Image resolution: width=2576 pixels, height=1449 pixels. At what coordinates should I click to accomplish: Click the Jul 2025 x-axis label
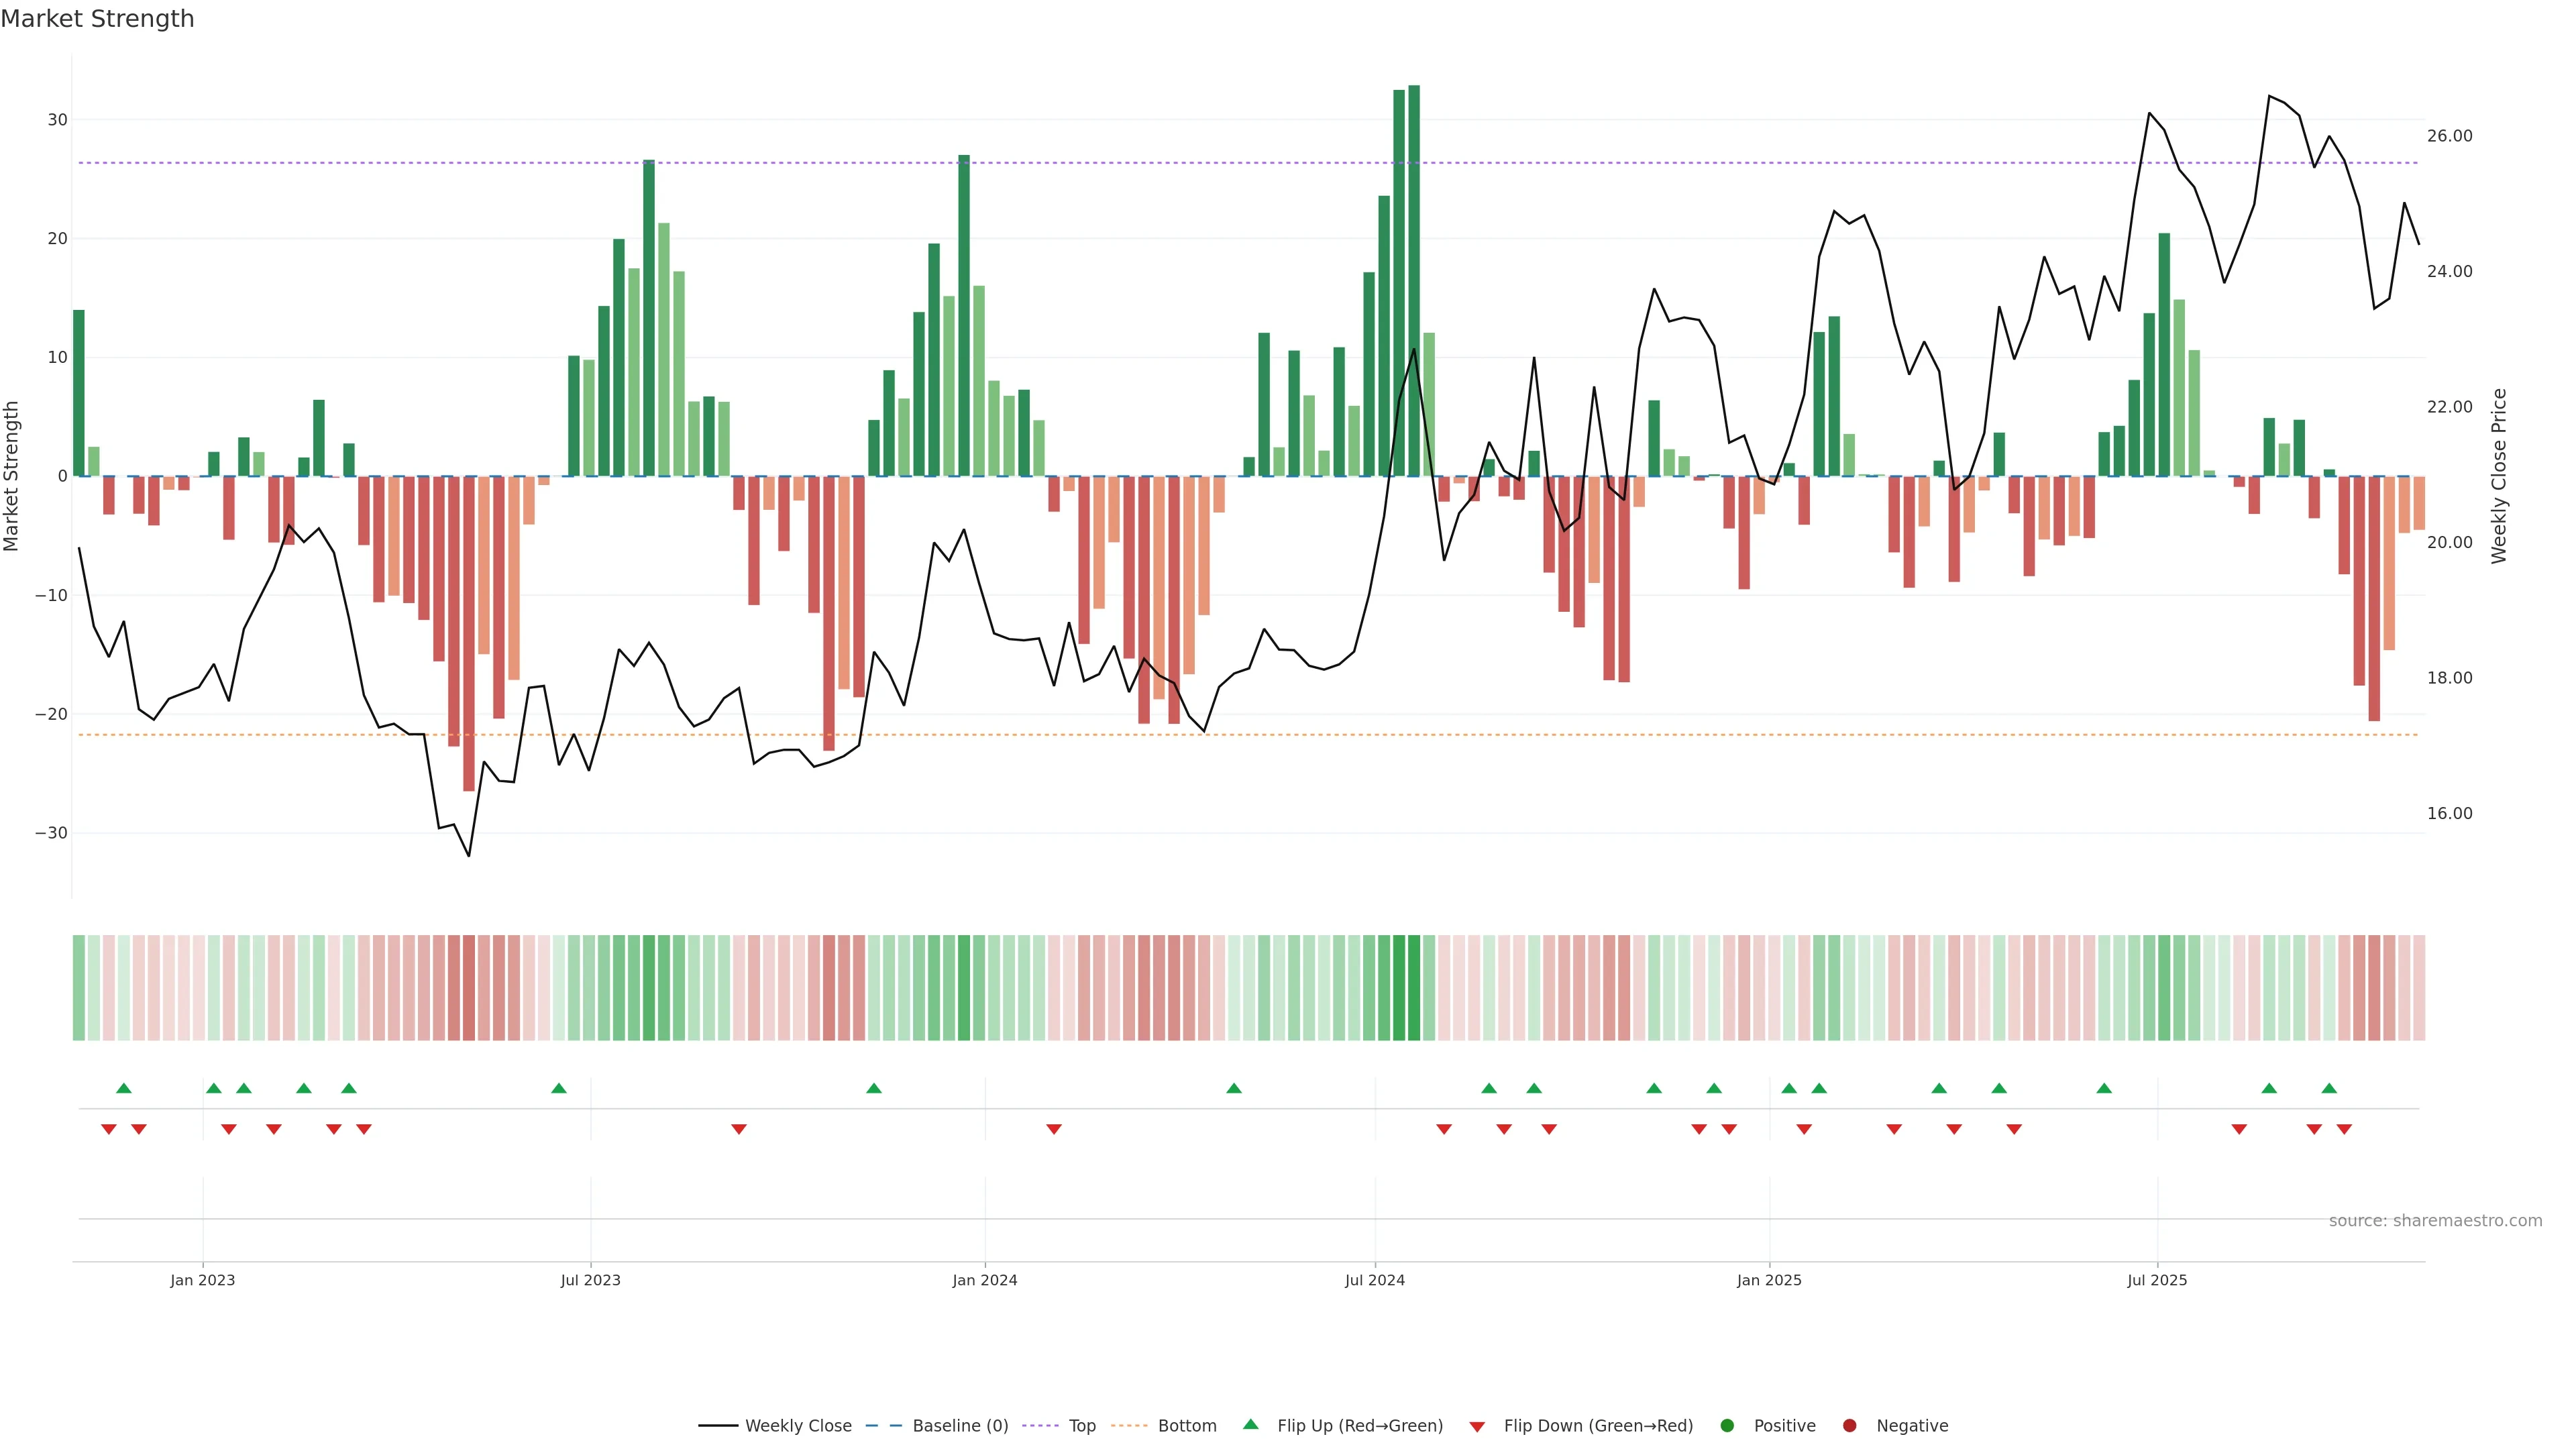[2157, 1280]
